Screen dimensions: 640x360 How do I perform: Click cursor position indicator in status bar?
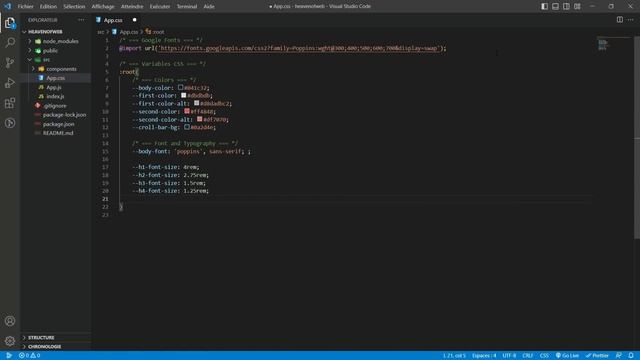click(454, 356)
